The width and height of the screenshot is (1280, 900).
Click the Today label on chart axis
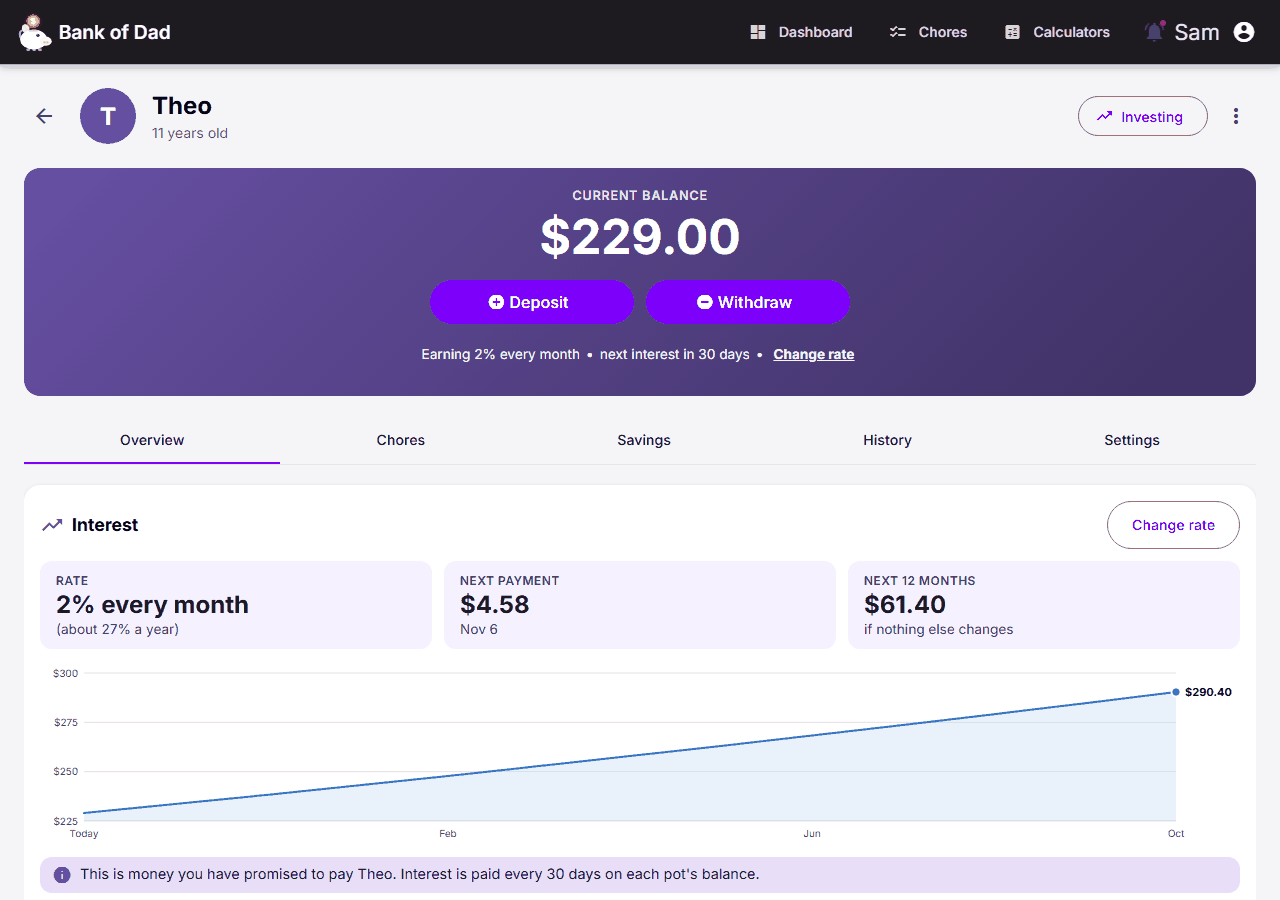pyautogui.click(x=84, y=834)
